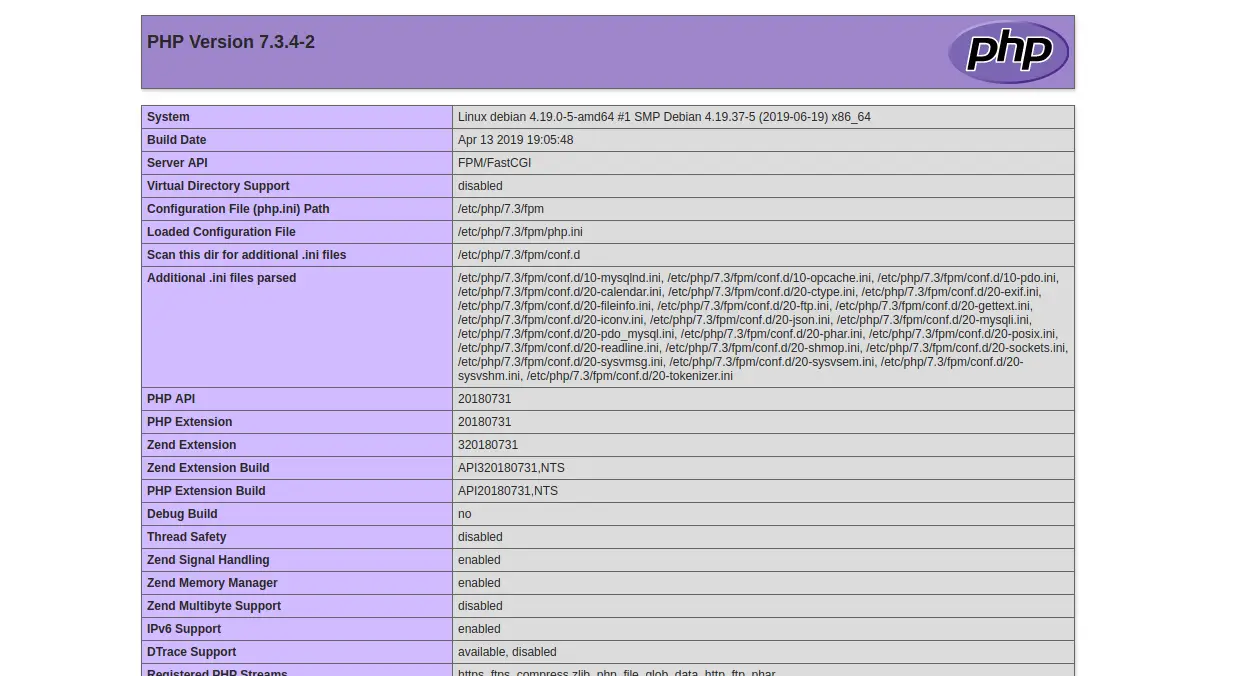Click the 'PHP Version 7.3.4-2' heading

point(231,42)
